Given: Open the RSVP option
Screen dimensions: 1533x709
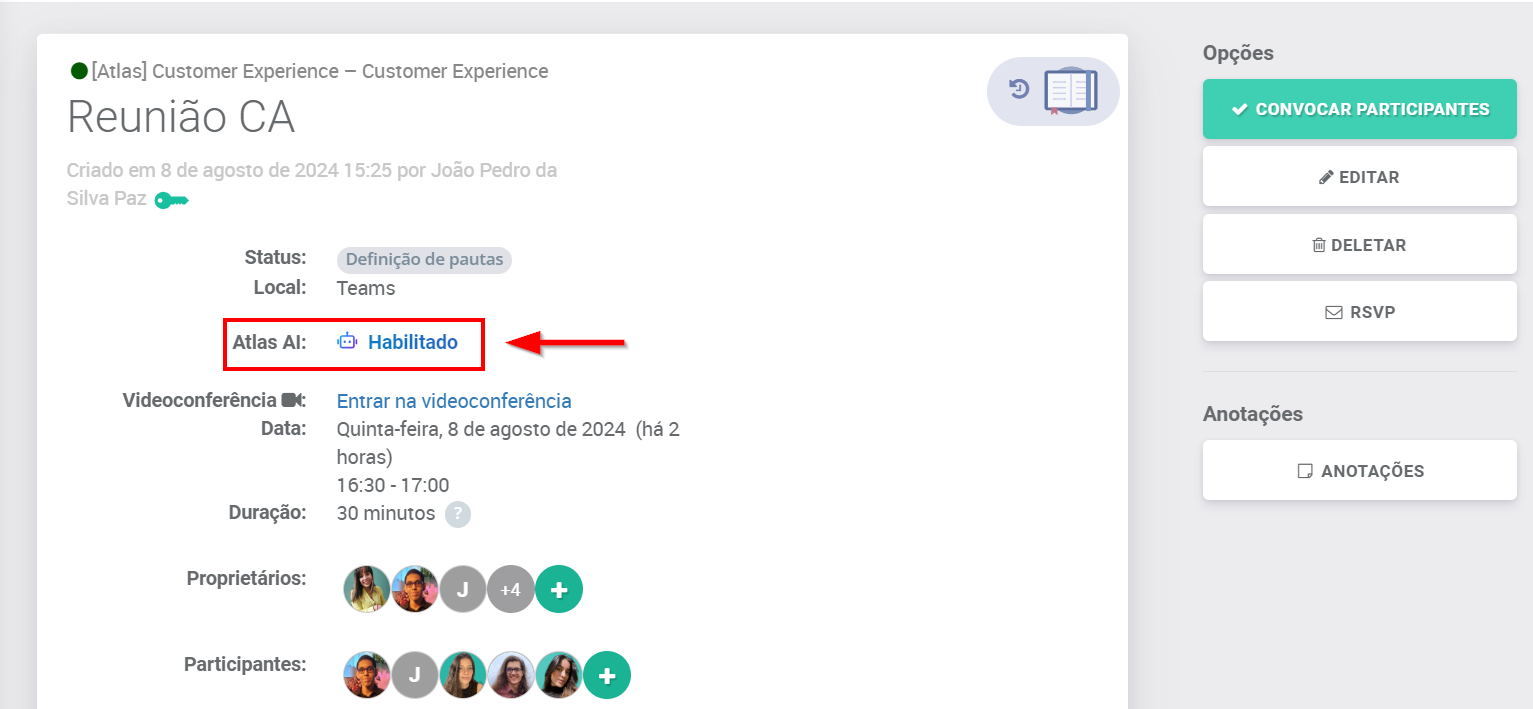Looking at the screenshot, I should coord(1359,312).
